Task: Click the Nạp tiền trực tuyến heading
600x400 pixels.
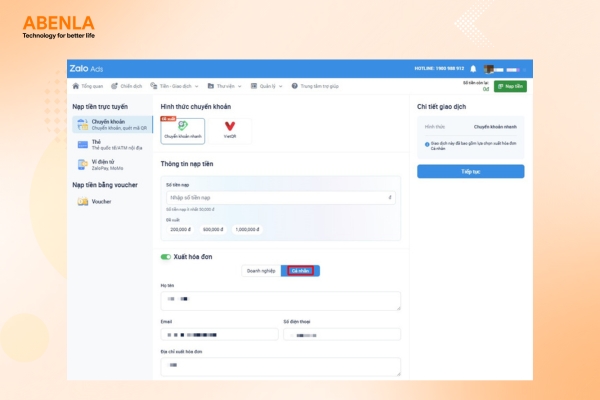Action: click(100, 107)
